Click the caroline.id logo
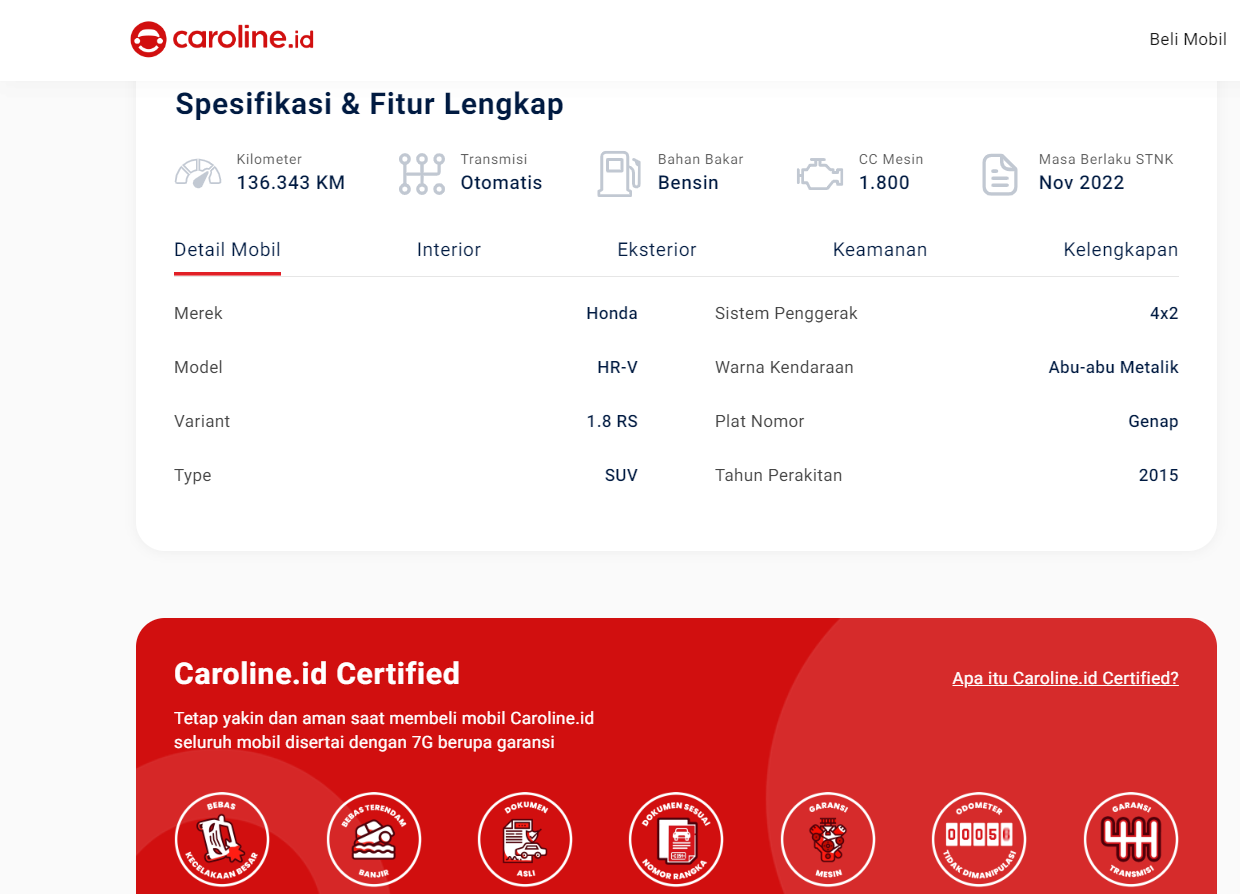The height and width of the screenshot is (894, 1240). point(222,39)
